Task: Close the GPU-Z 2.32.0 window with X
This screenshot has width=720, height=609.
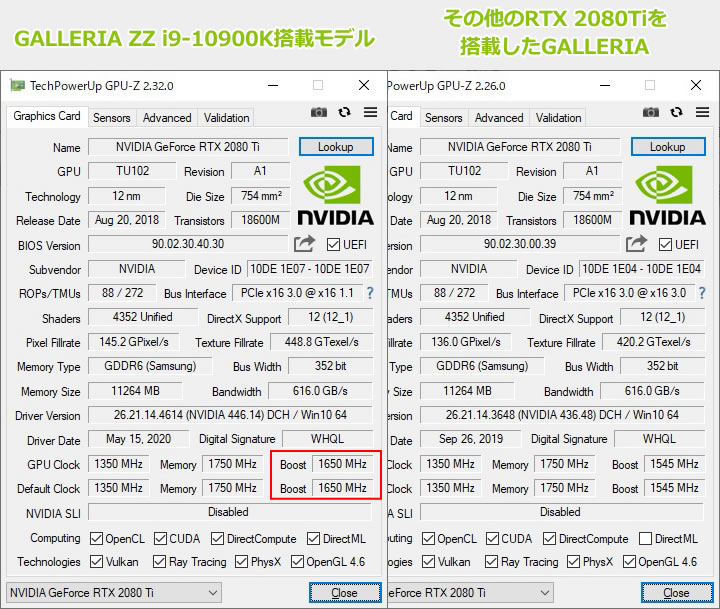Action: pyautogui.click(x=364, y=85)
